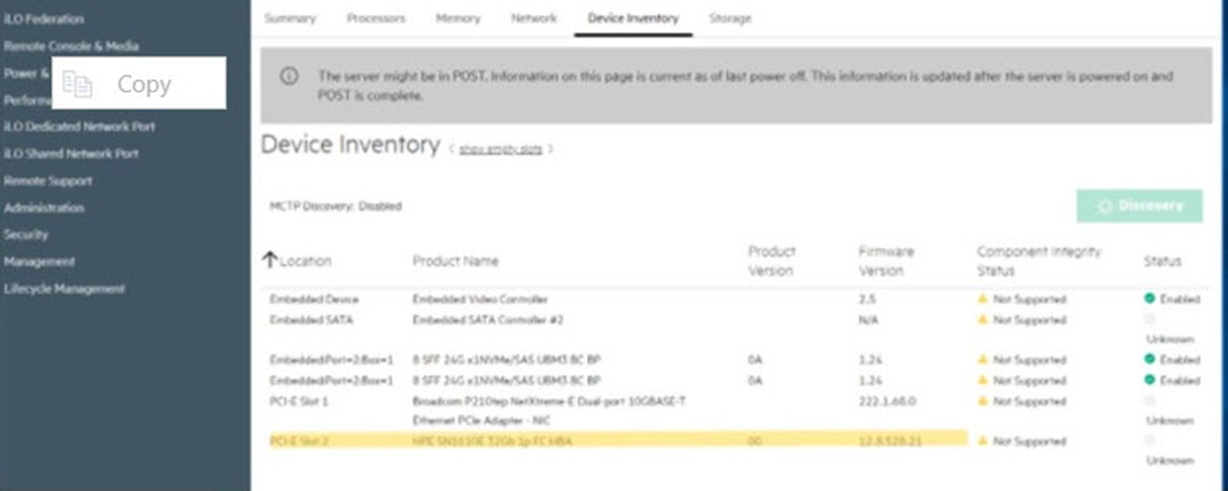Image resolution: width=1228 pixels, height=491 pixels.
Task: Click green Enabled icon for Embedded Video Controller
Action: [1150, 298]
